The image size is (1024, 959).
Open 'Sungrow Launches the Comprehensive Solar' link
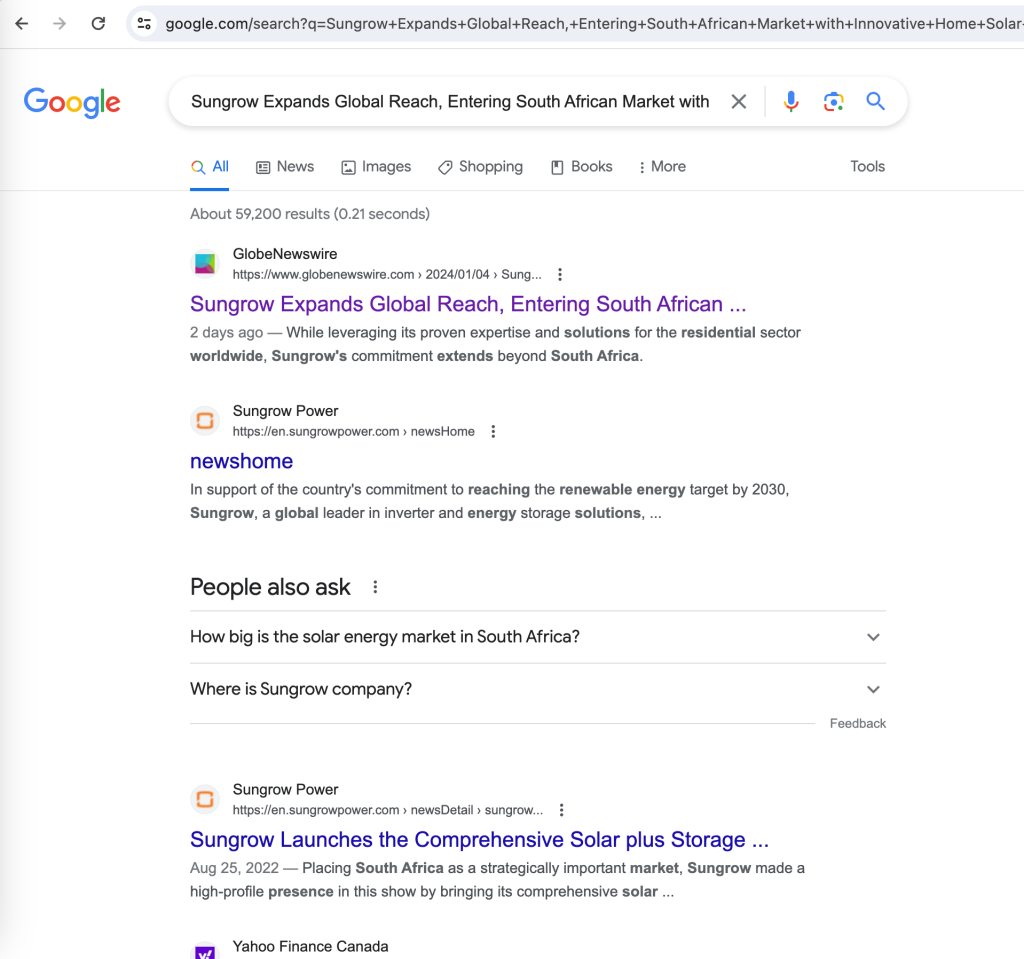pyautogui.click(x=479, y=840)
